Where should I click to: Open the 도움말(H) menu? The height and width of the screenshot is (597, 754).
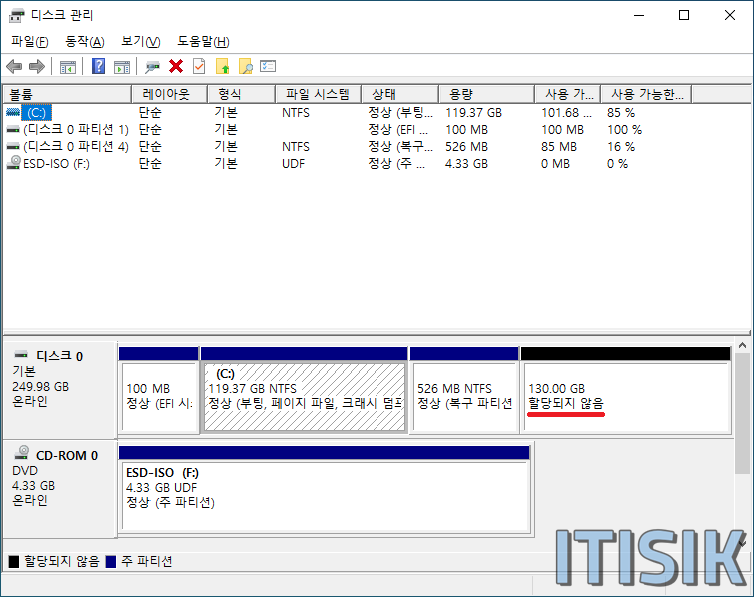(203, 42)
